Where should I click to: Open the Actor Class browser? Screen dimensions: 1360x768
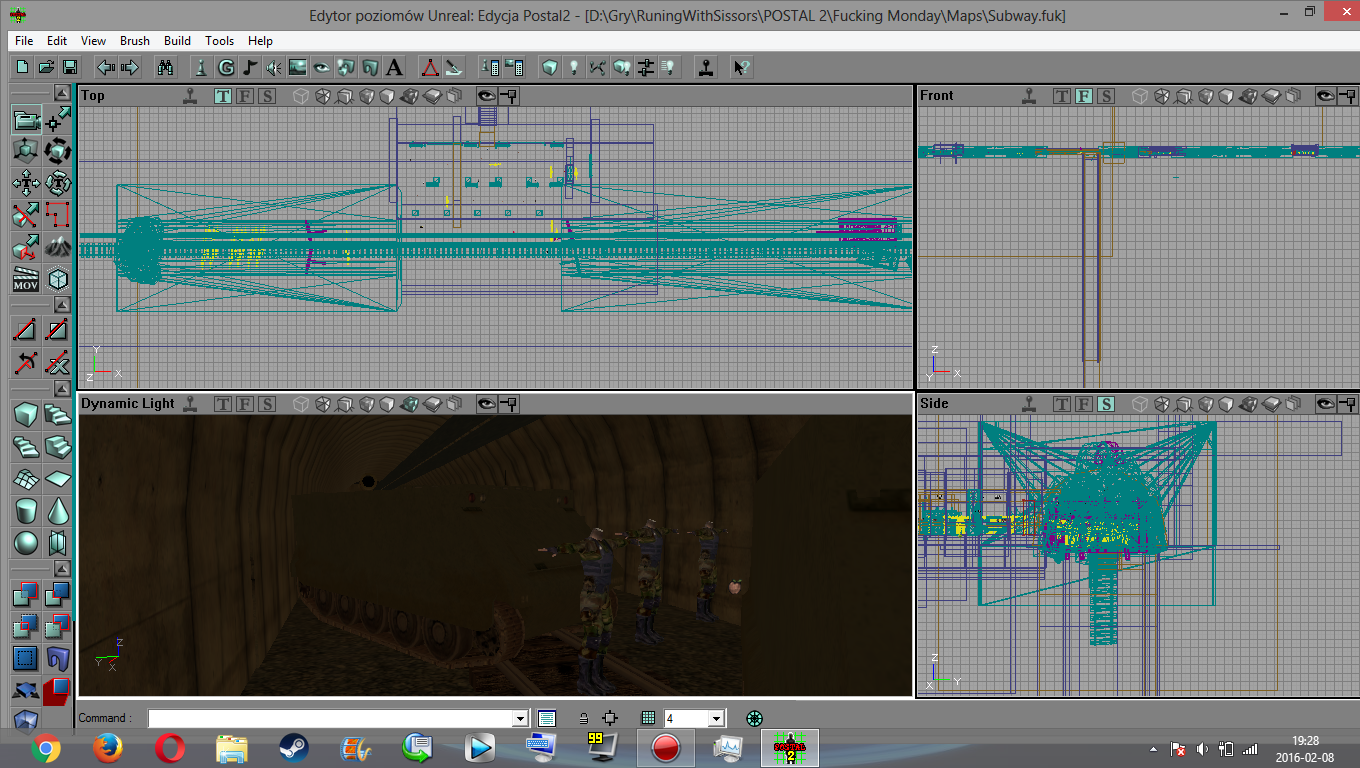pyautogui.click(x=201, y=67)
